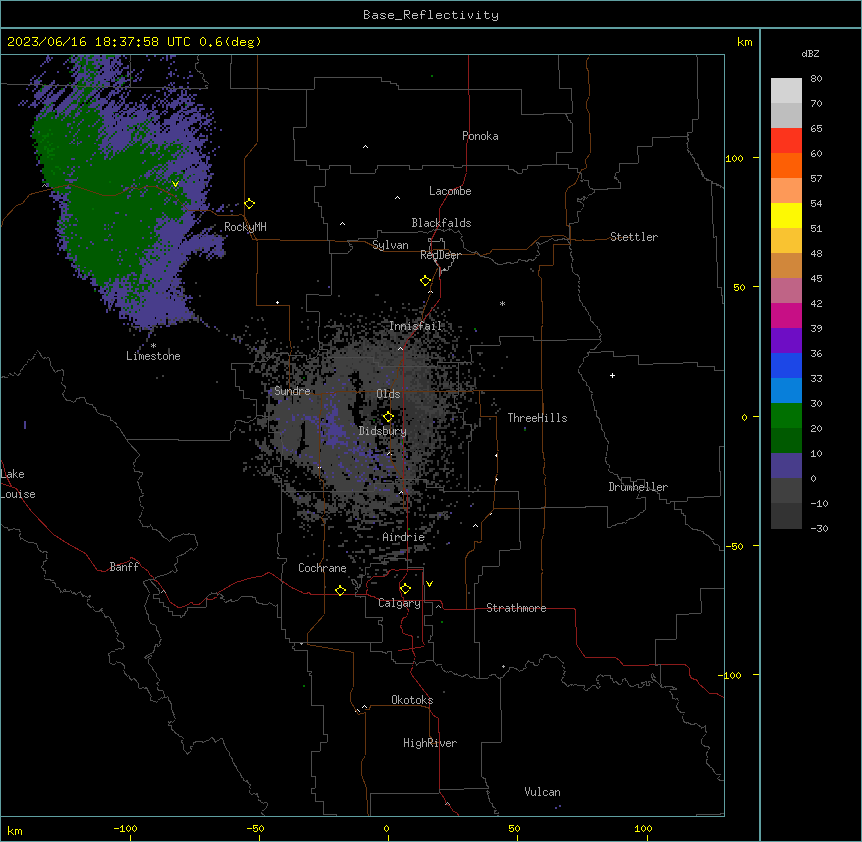Click the ThreeHills label
The width and height of the screenshot is (862, 842).
pyautogui.click(x=537, y=418)
